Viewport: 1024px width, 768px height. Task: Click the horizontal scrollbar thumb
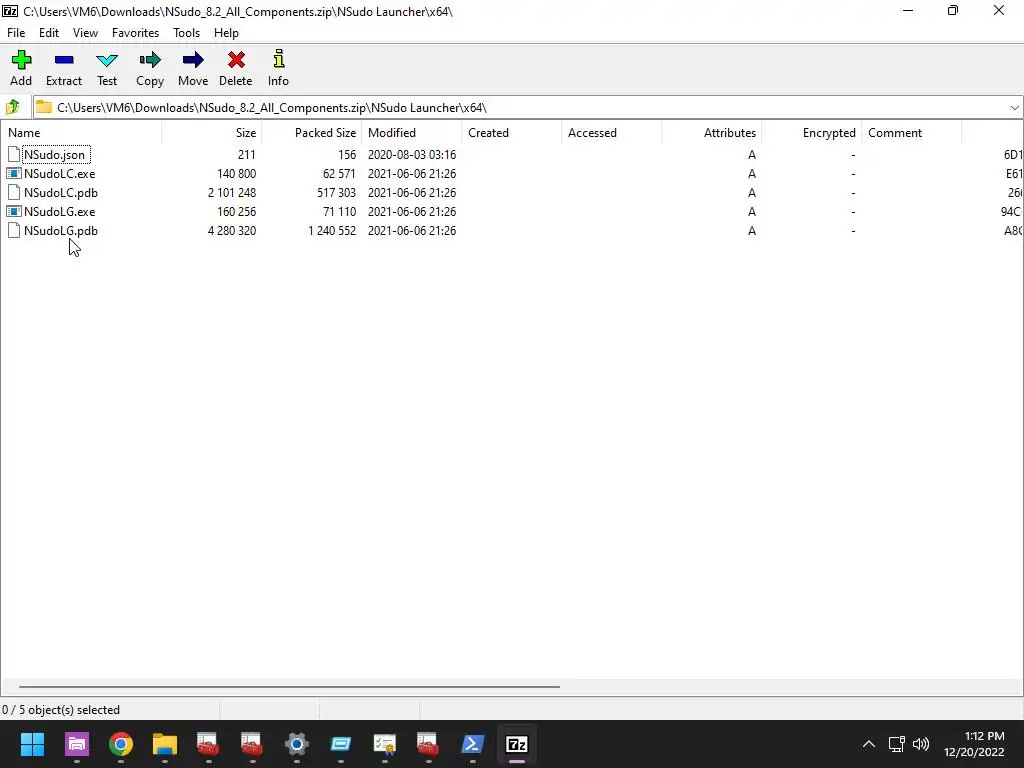click(289, 686)
